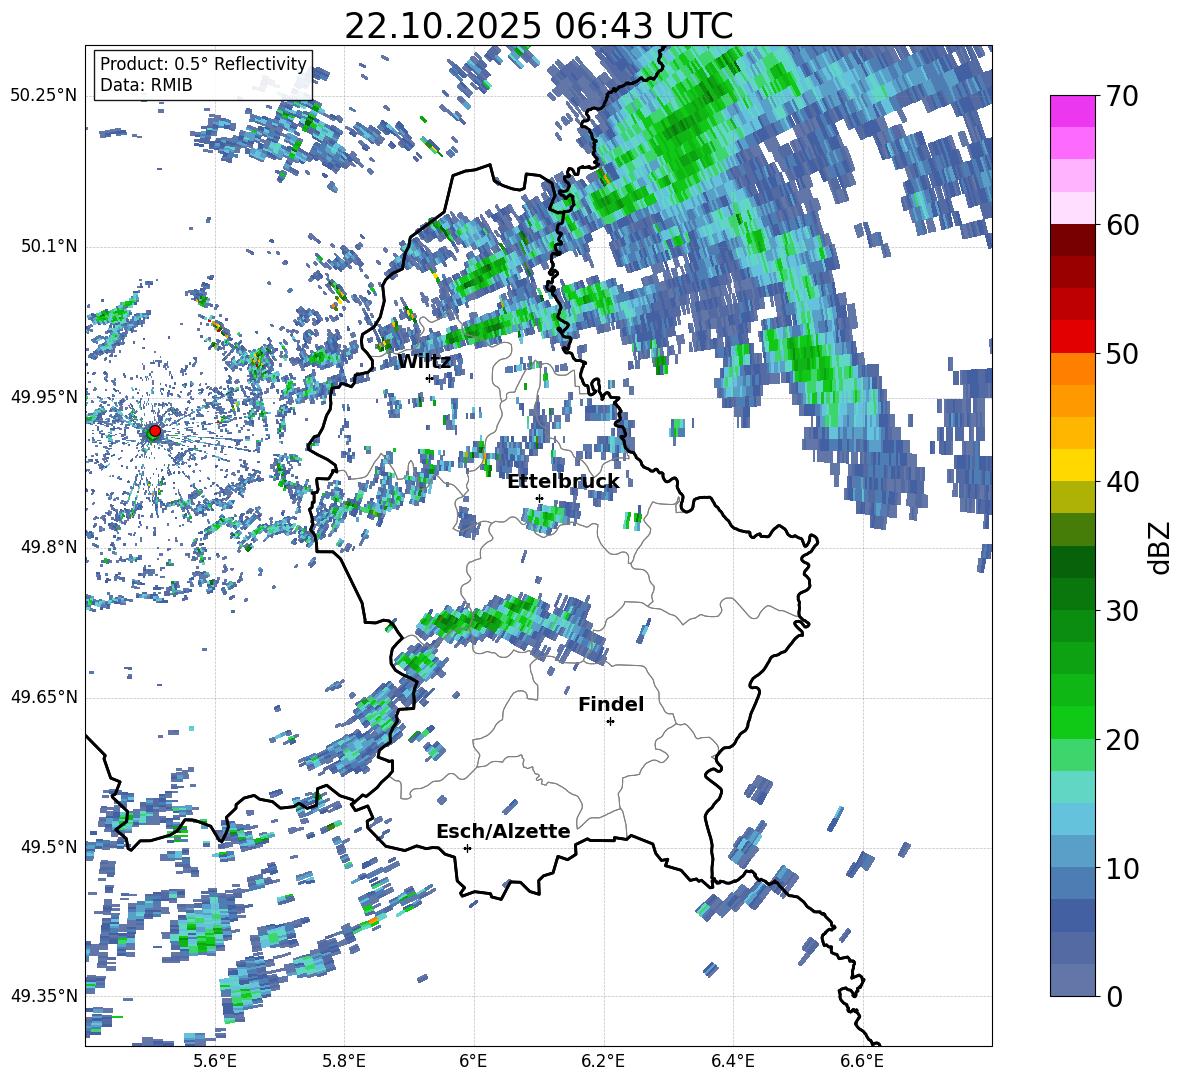Click the bright green colorbar swatch above 20

(1072, 722)
